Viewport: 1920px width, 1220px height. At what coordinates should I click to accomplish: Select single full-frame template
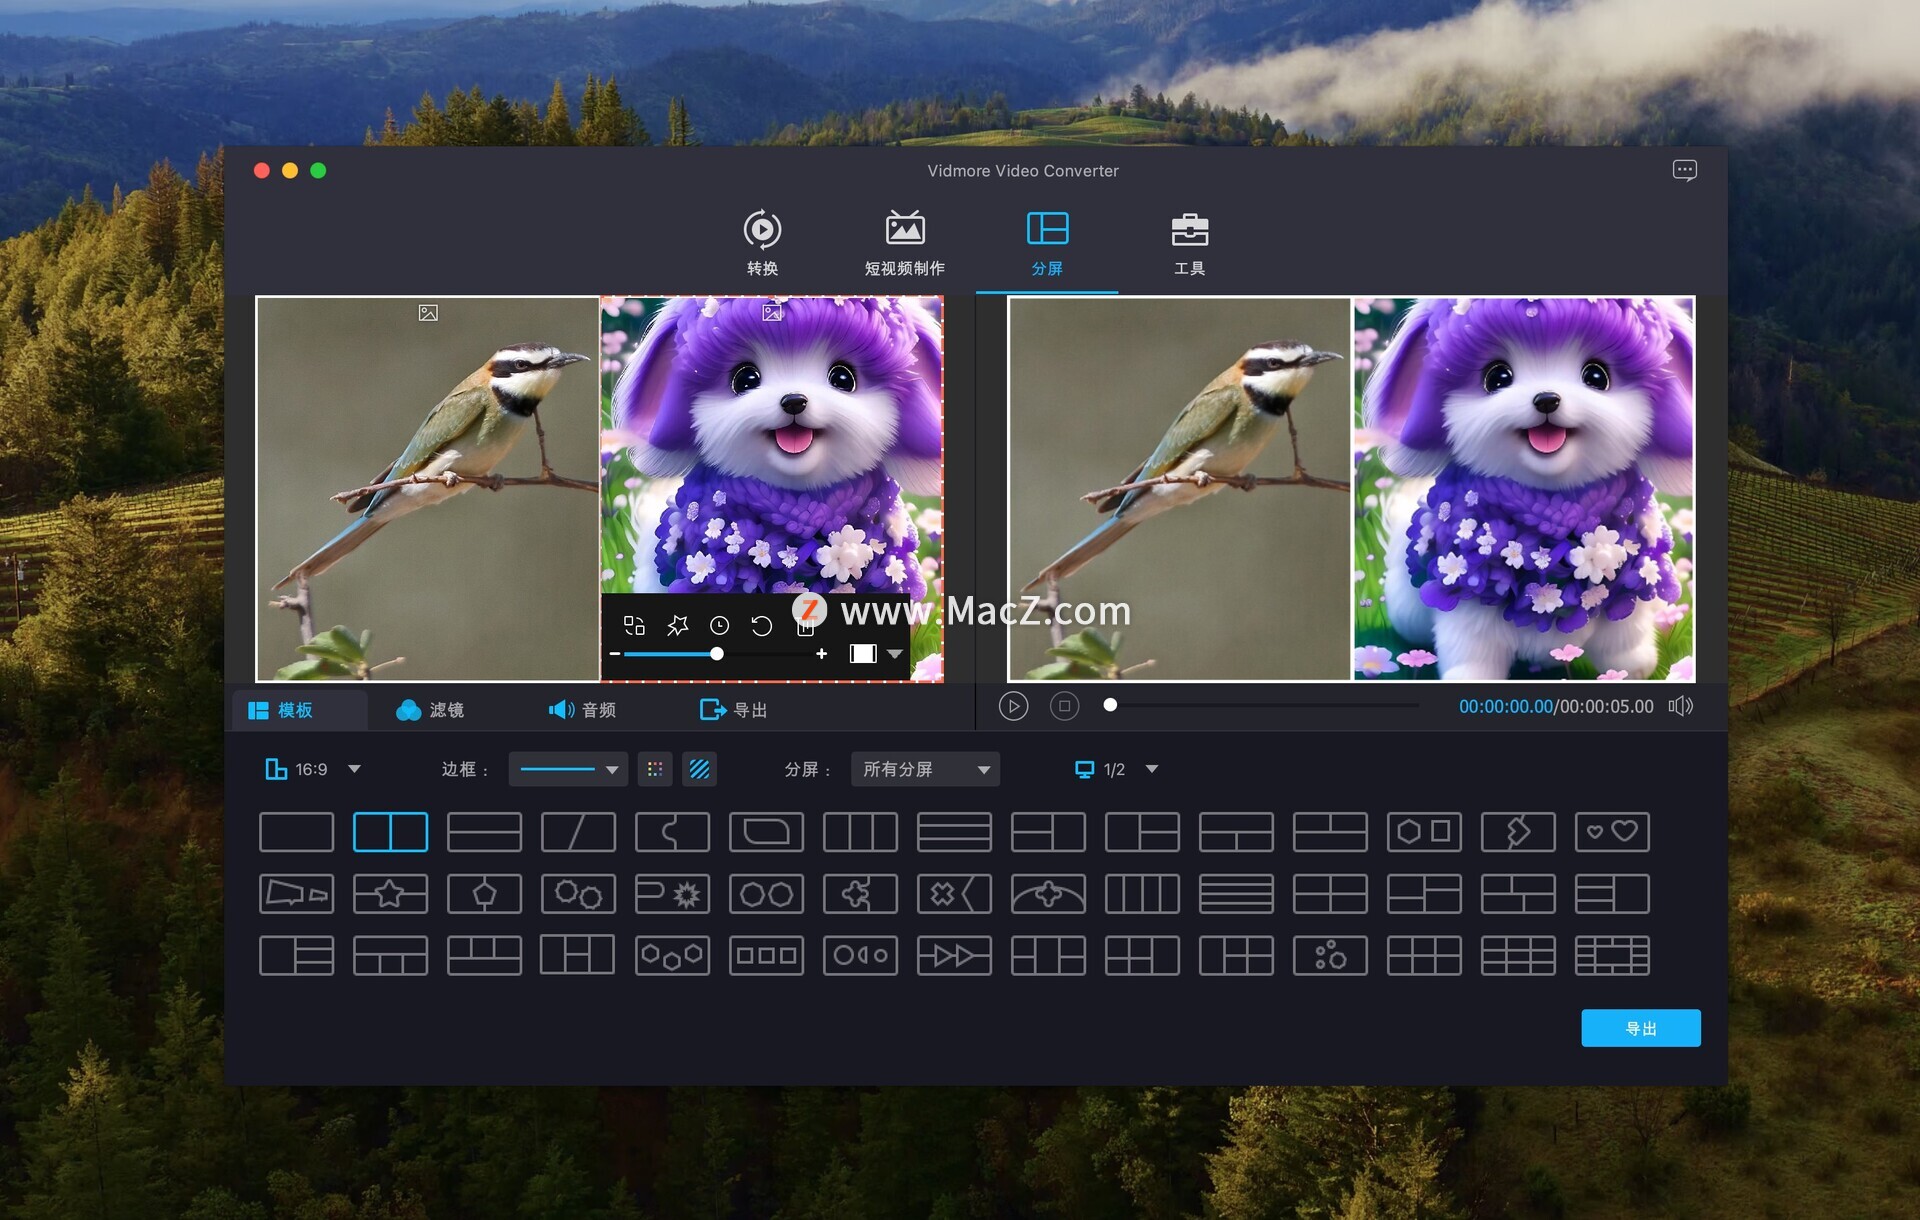[x=296, y=832]
